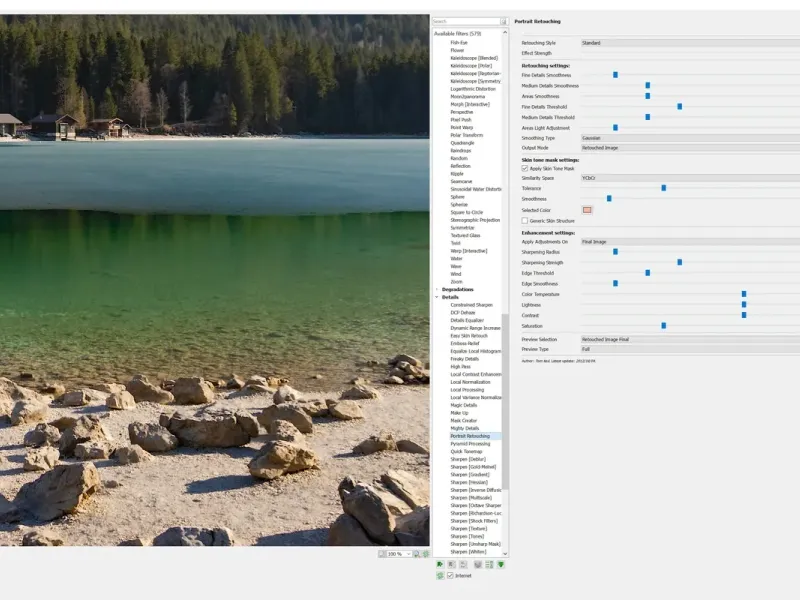The width and height of the screenshot is (800, 600).
Task: Open the Smoothing Type dropdown
Action: click(690, 138)
